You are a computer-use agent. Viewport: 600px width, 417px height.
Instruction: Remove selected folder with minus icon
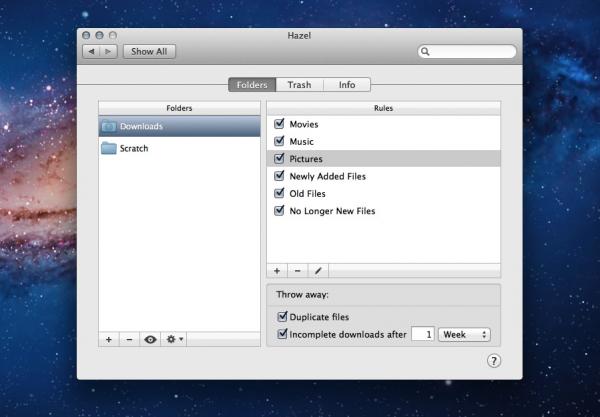click(129, 339)
